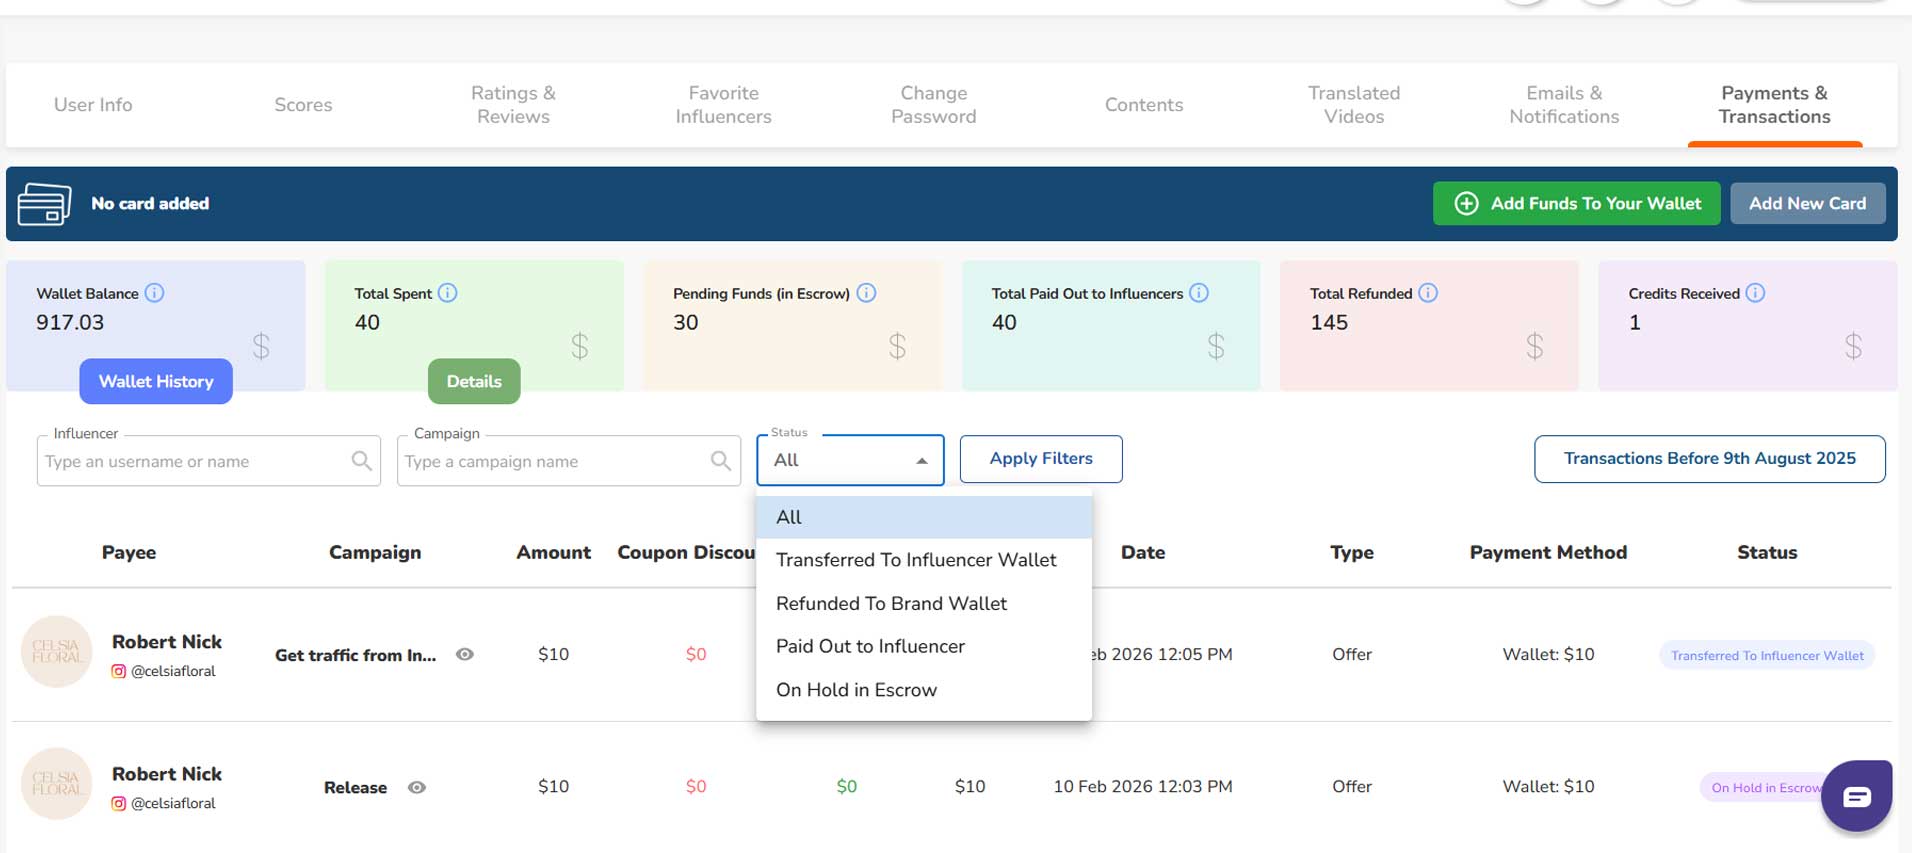Click Transferred To Influencer Wallet status badge
This screenshot has height=853, width=1912.
(1767, 656)
